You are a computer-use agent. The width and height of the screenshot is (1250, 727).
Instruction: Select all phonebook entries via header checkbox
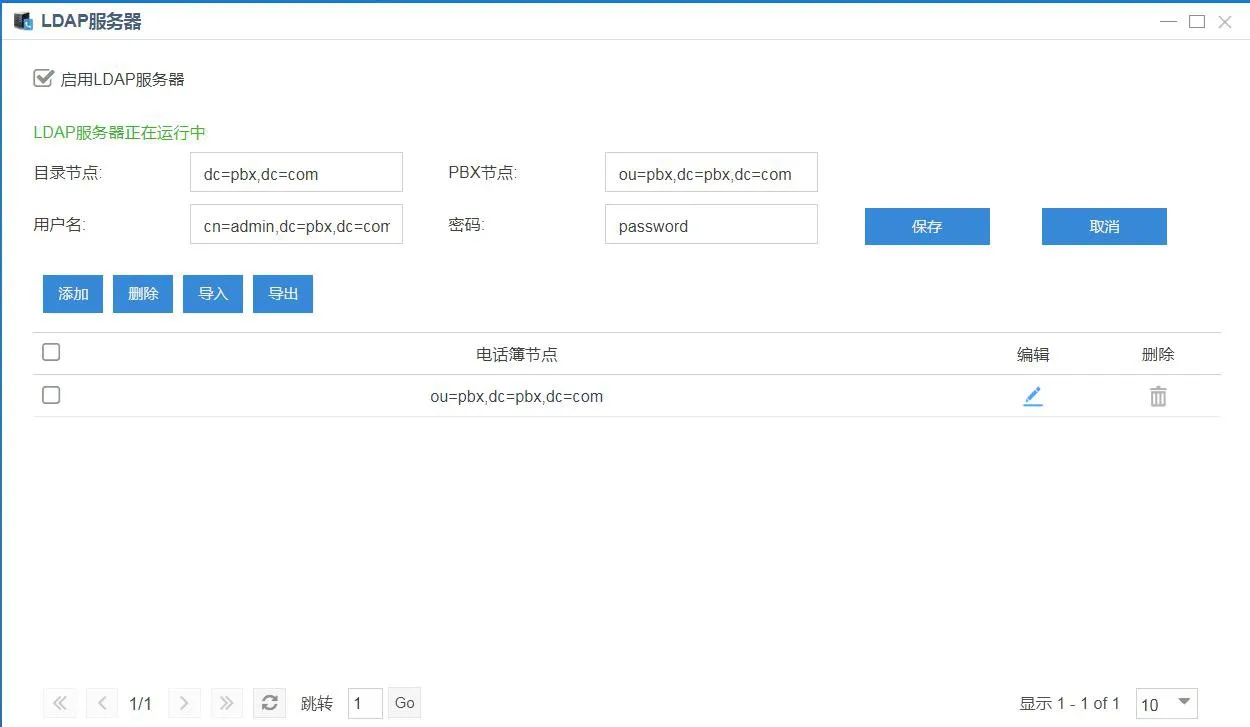(x=50, y=352)
